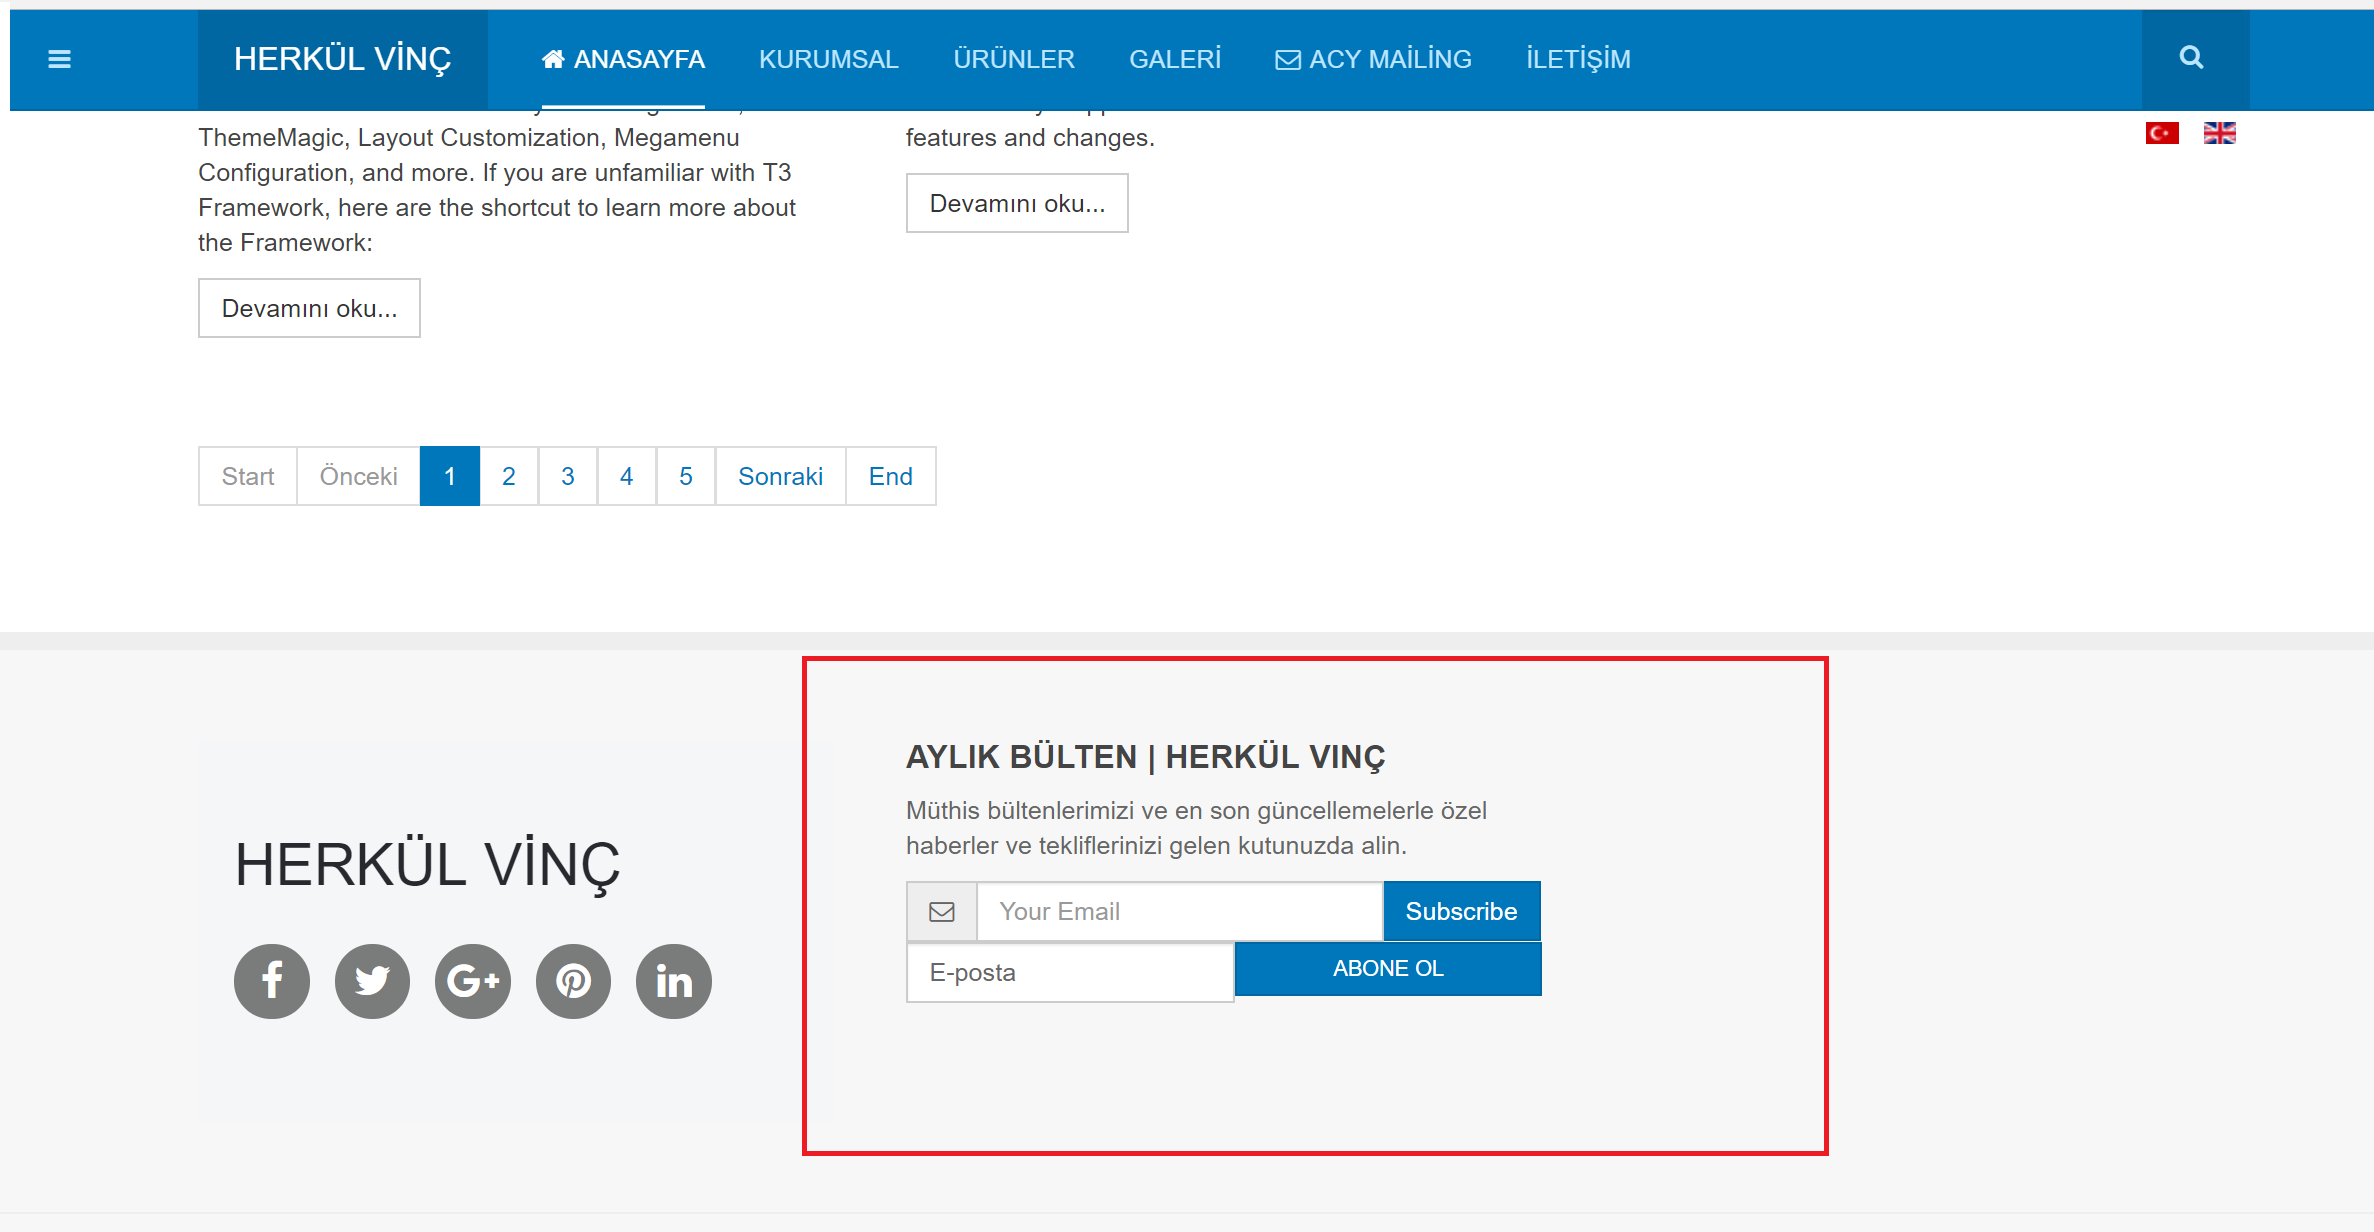Go to ANASAYFA menu item
2374x1232 pixels.
click(623, 59)
